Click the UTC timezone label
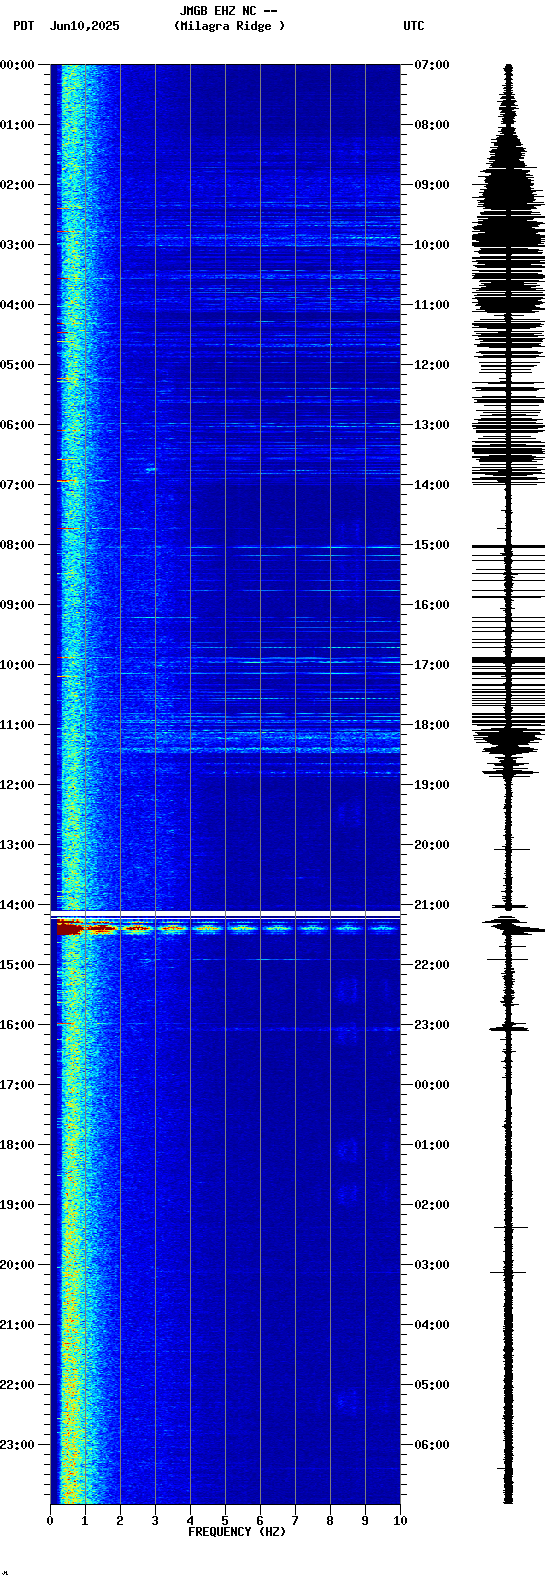Image resolution: width=552 pixels, height=1584 pixels. [x=414, y=26]
